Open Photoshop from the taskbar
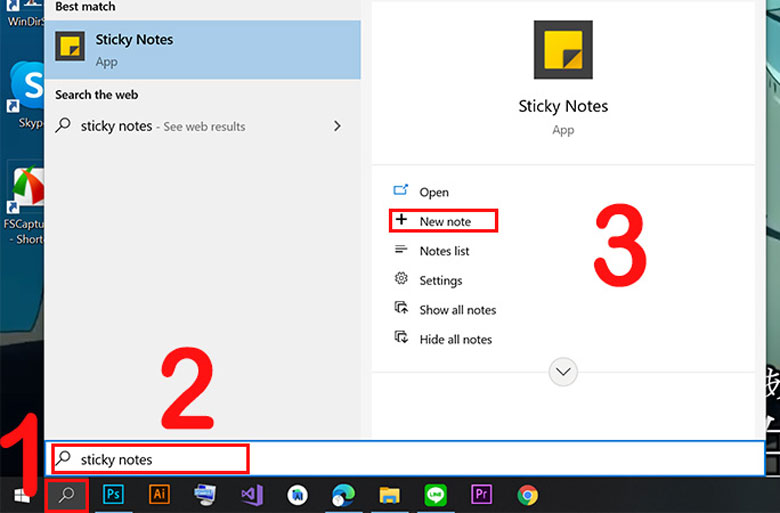 point(113,495)
